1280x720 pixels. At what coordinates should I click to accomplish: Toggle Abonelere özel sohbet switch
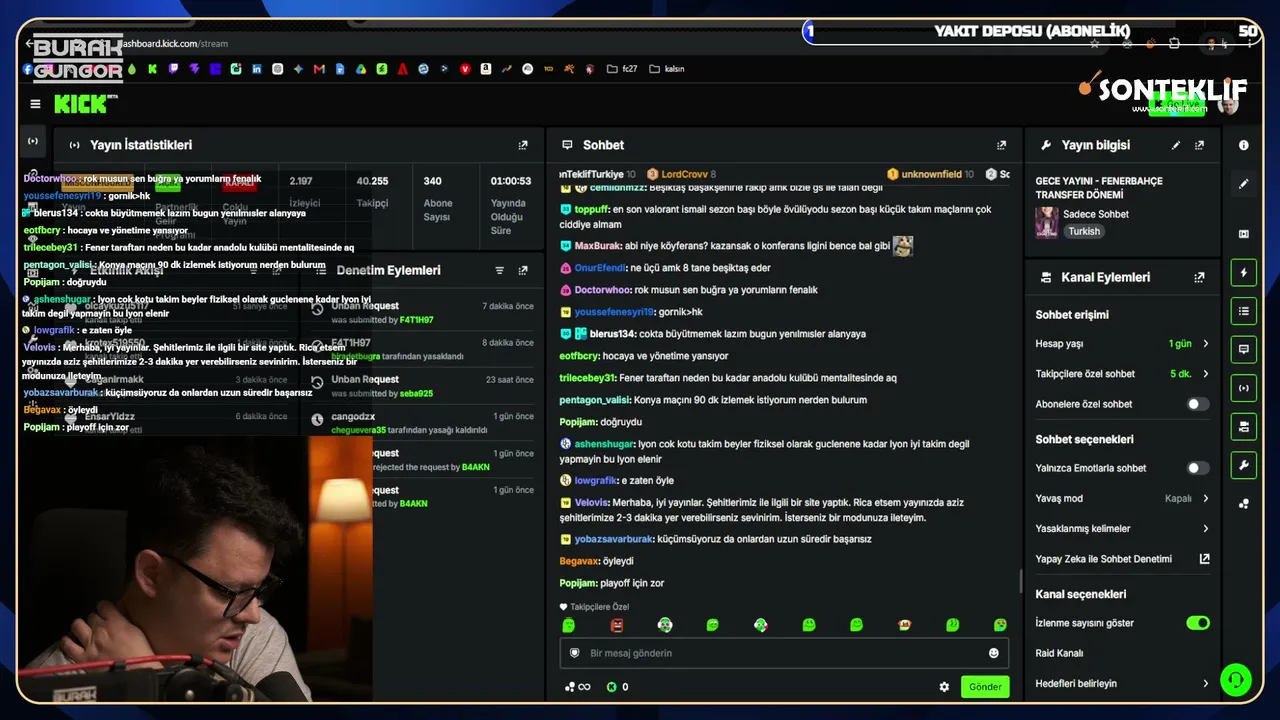(x=1197, y=404)
